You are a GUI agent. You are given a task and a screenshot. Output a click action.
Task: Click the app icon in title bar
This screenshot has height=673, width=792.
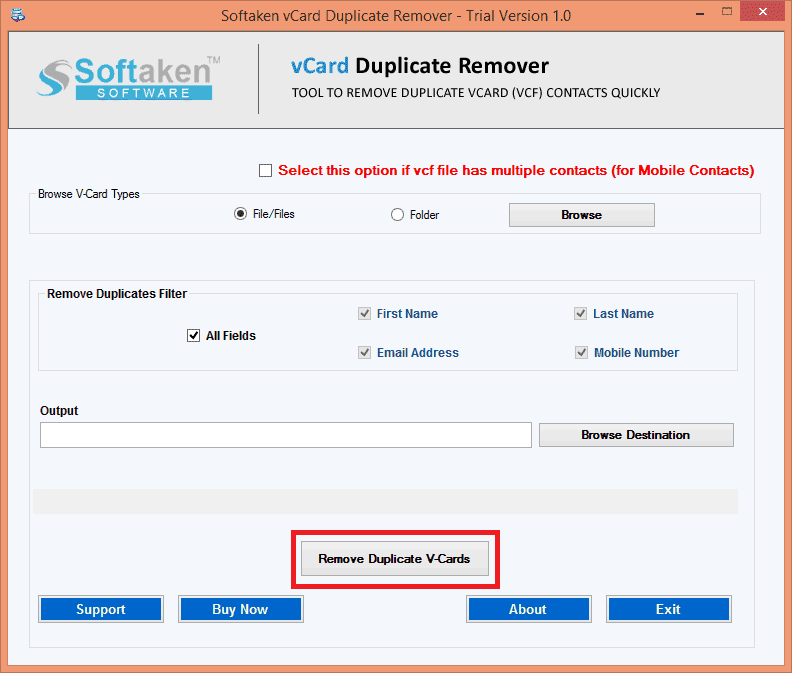pyautogui.click(x=18, y=15)
